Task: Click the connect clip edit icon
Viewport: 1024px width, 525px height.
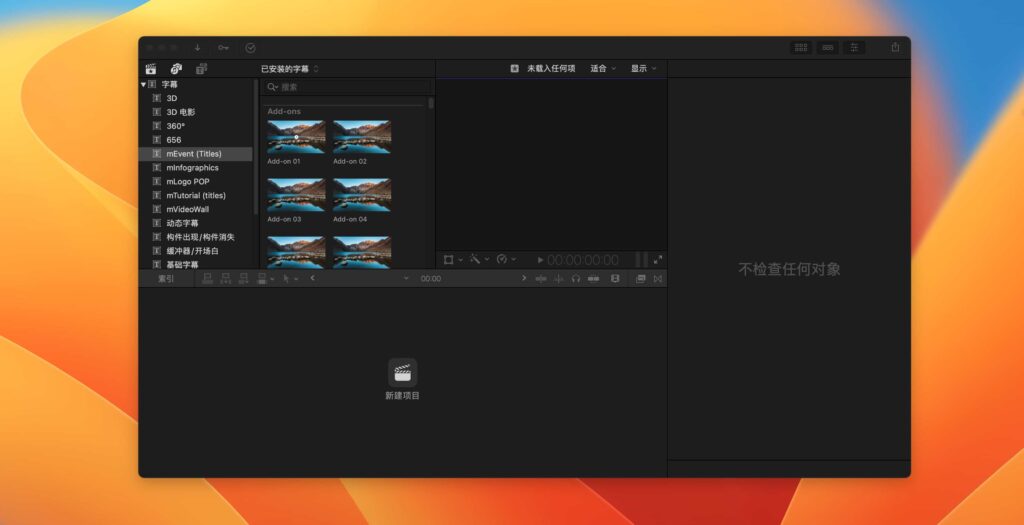Action: coord(208,279)
